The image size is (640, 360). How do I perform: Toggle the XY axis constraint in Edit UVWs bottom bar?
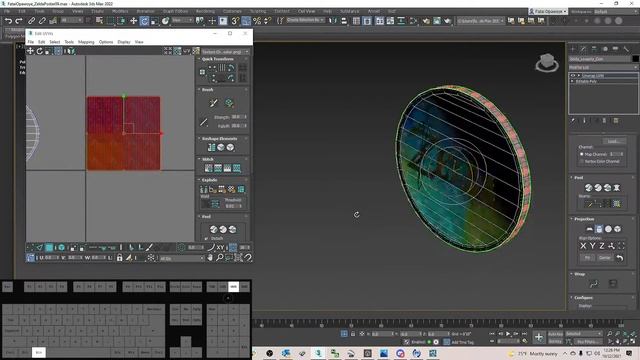click(x=220, y=247)
